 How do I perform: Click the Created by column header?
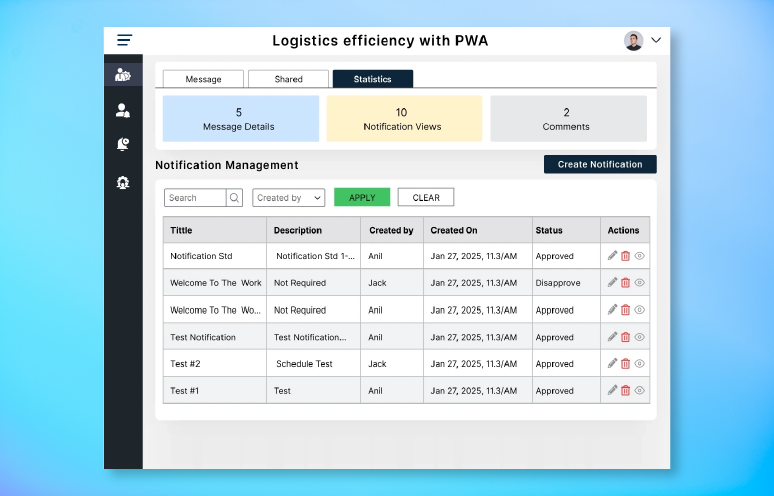pyautogui.click(x=392, y=230)
